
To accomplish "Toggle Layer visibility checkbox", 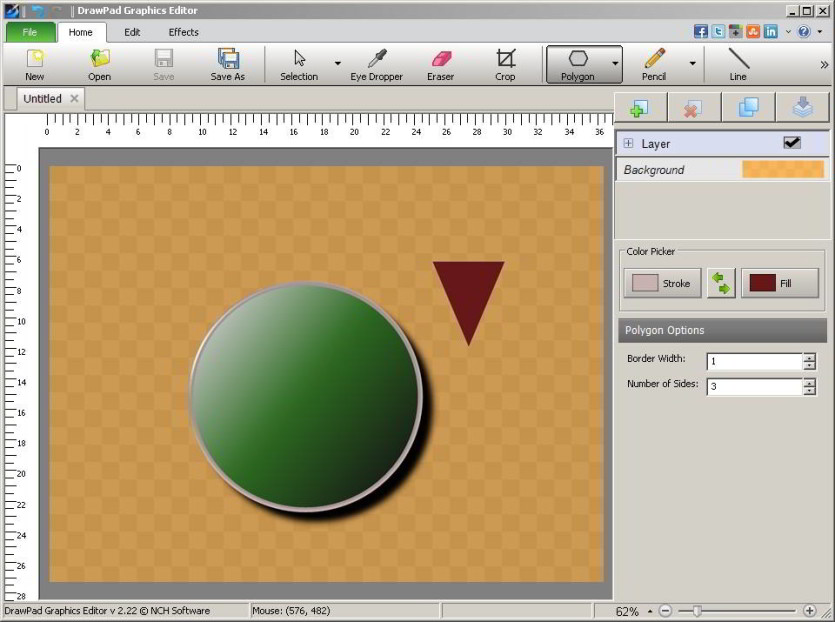I will 792,142.
